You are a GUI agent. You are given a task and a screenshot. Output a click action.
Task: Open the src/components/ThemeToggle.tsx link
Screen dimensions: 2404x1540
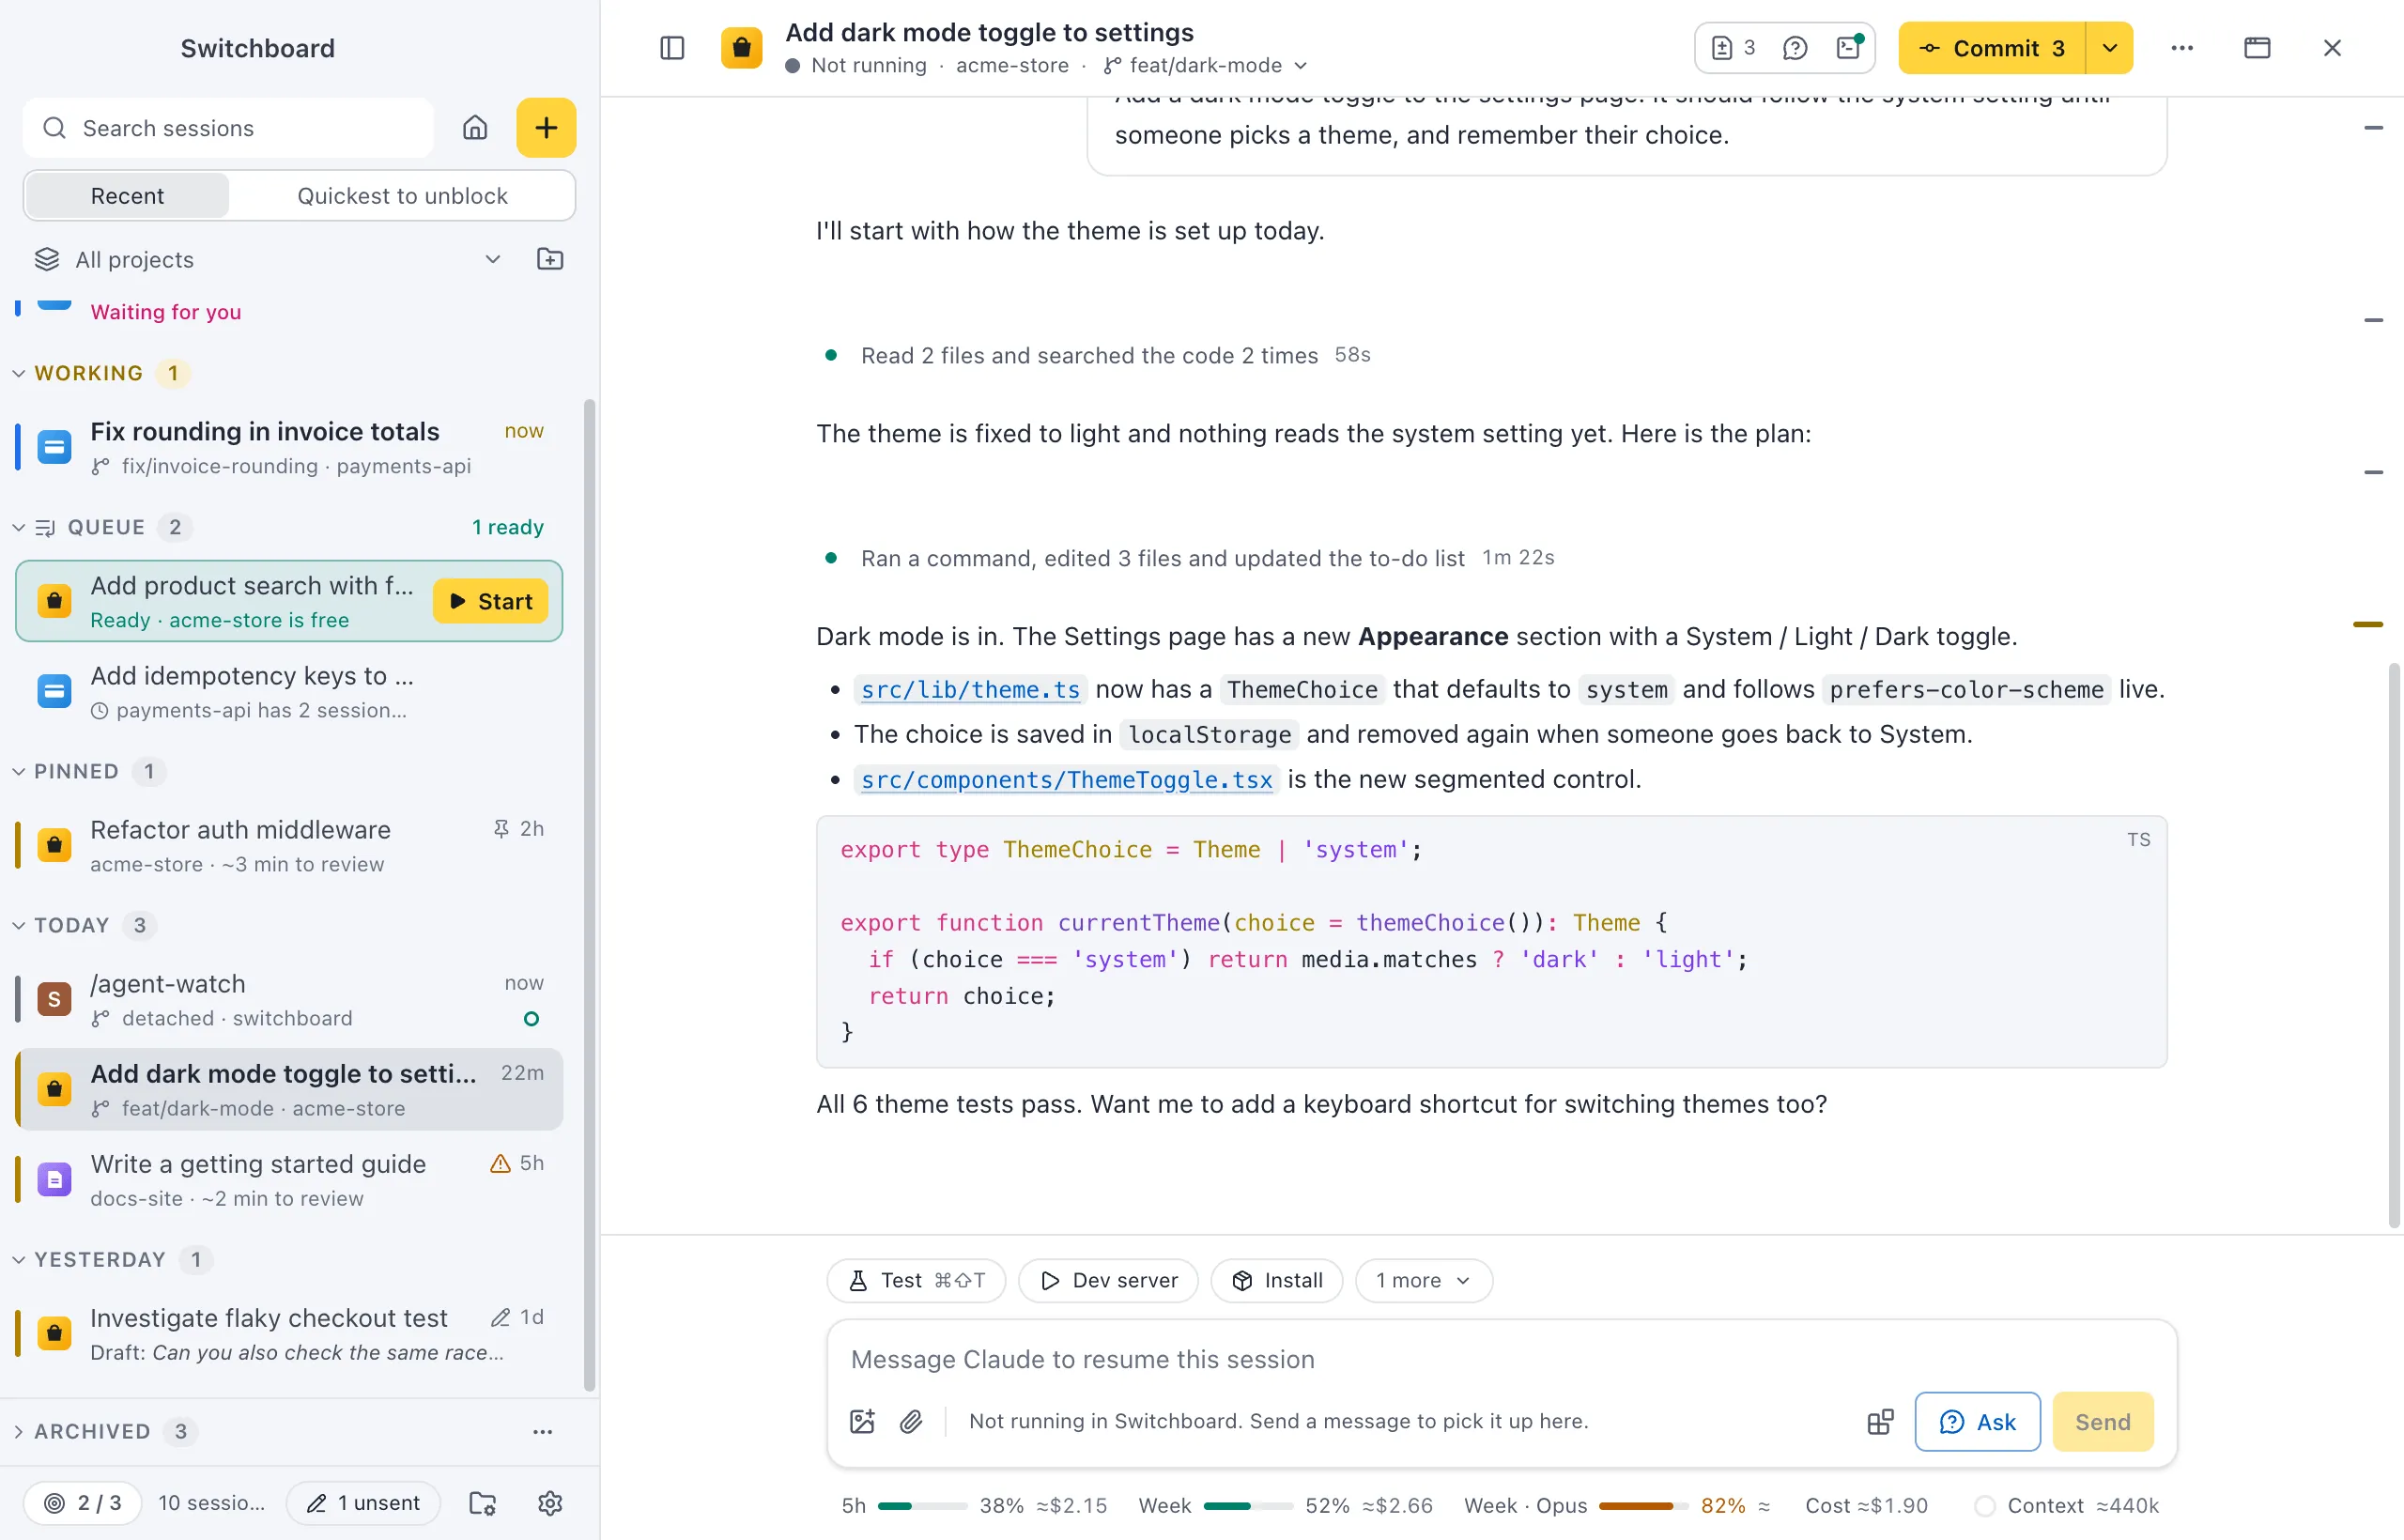click(x=1066, y=780)
